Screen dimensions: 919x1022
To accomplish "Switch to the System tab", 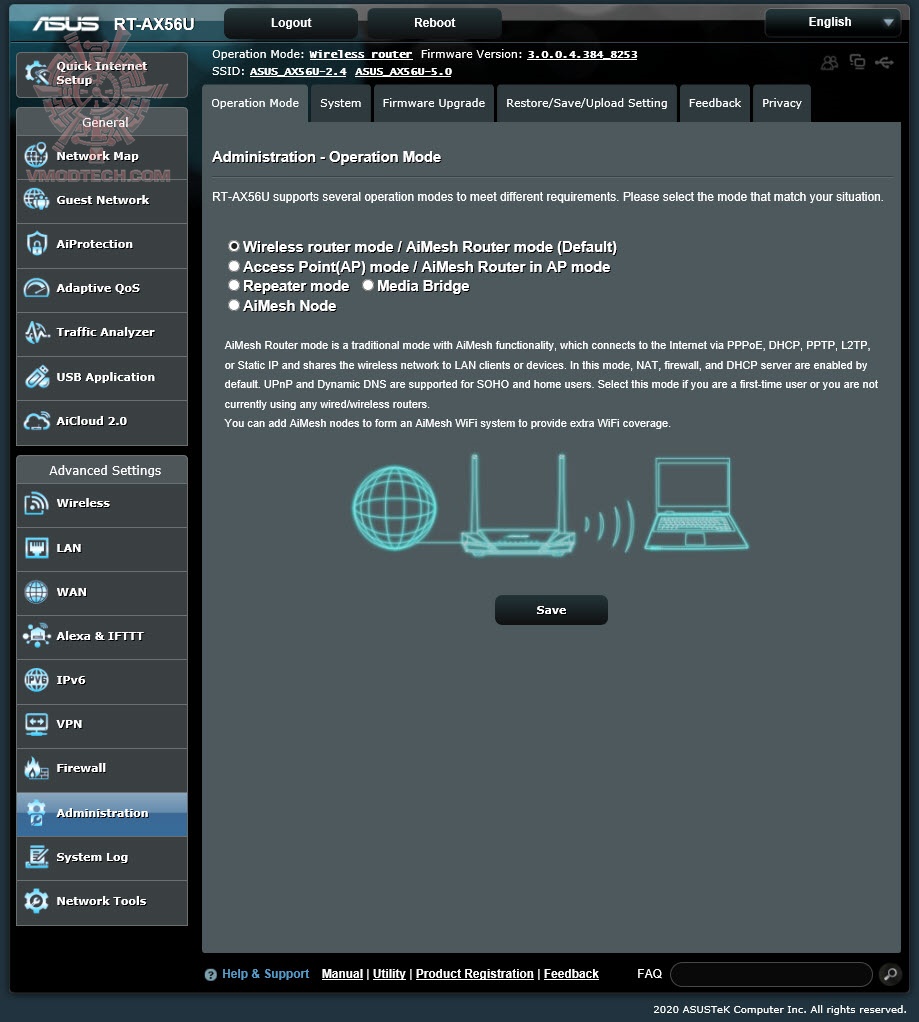I will pos(340,103).
